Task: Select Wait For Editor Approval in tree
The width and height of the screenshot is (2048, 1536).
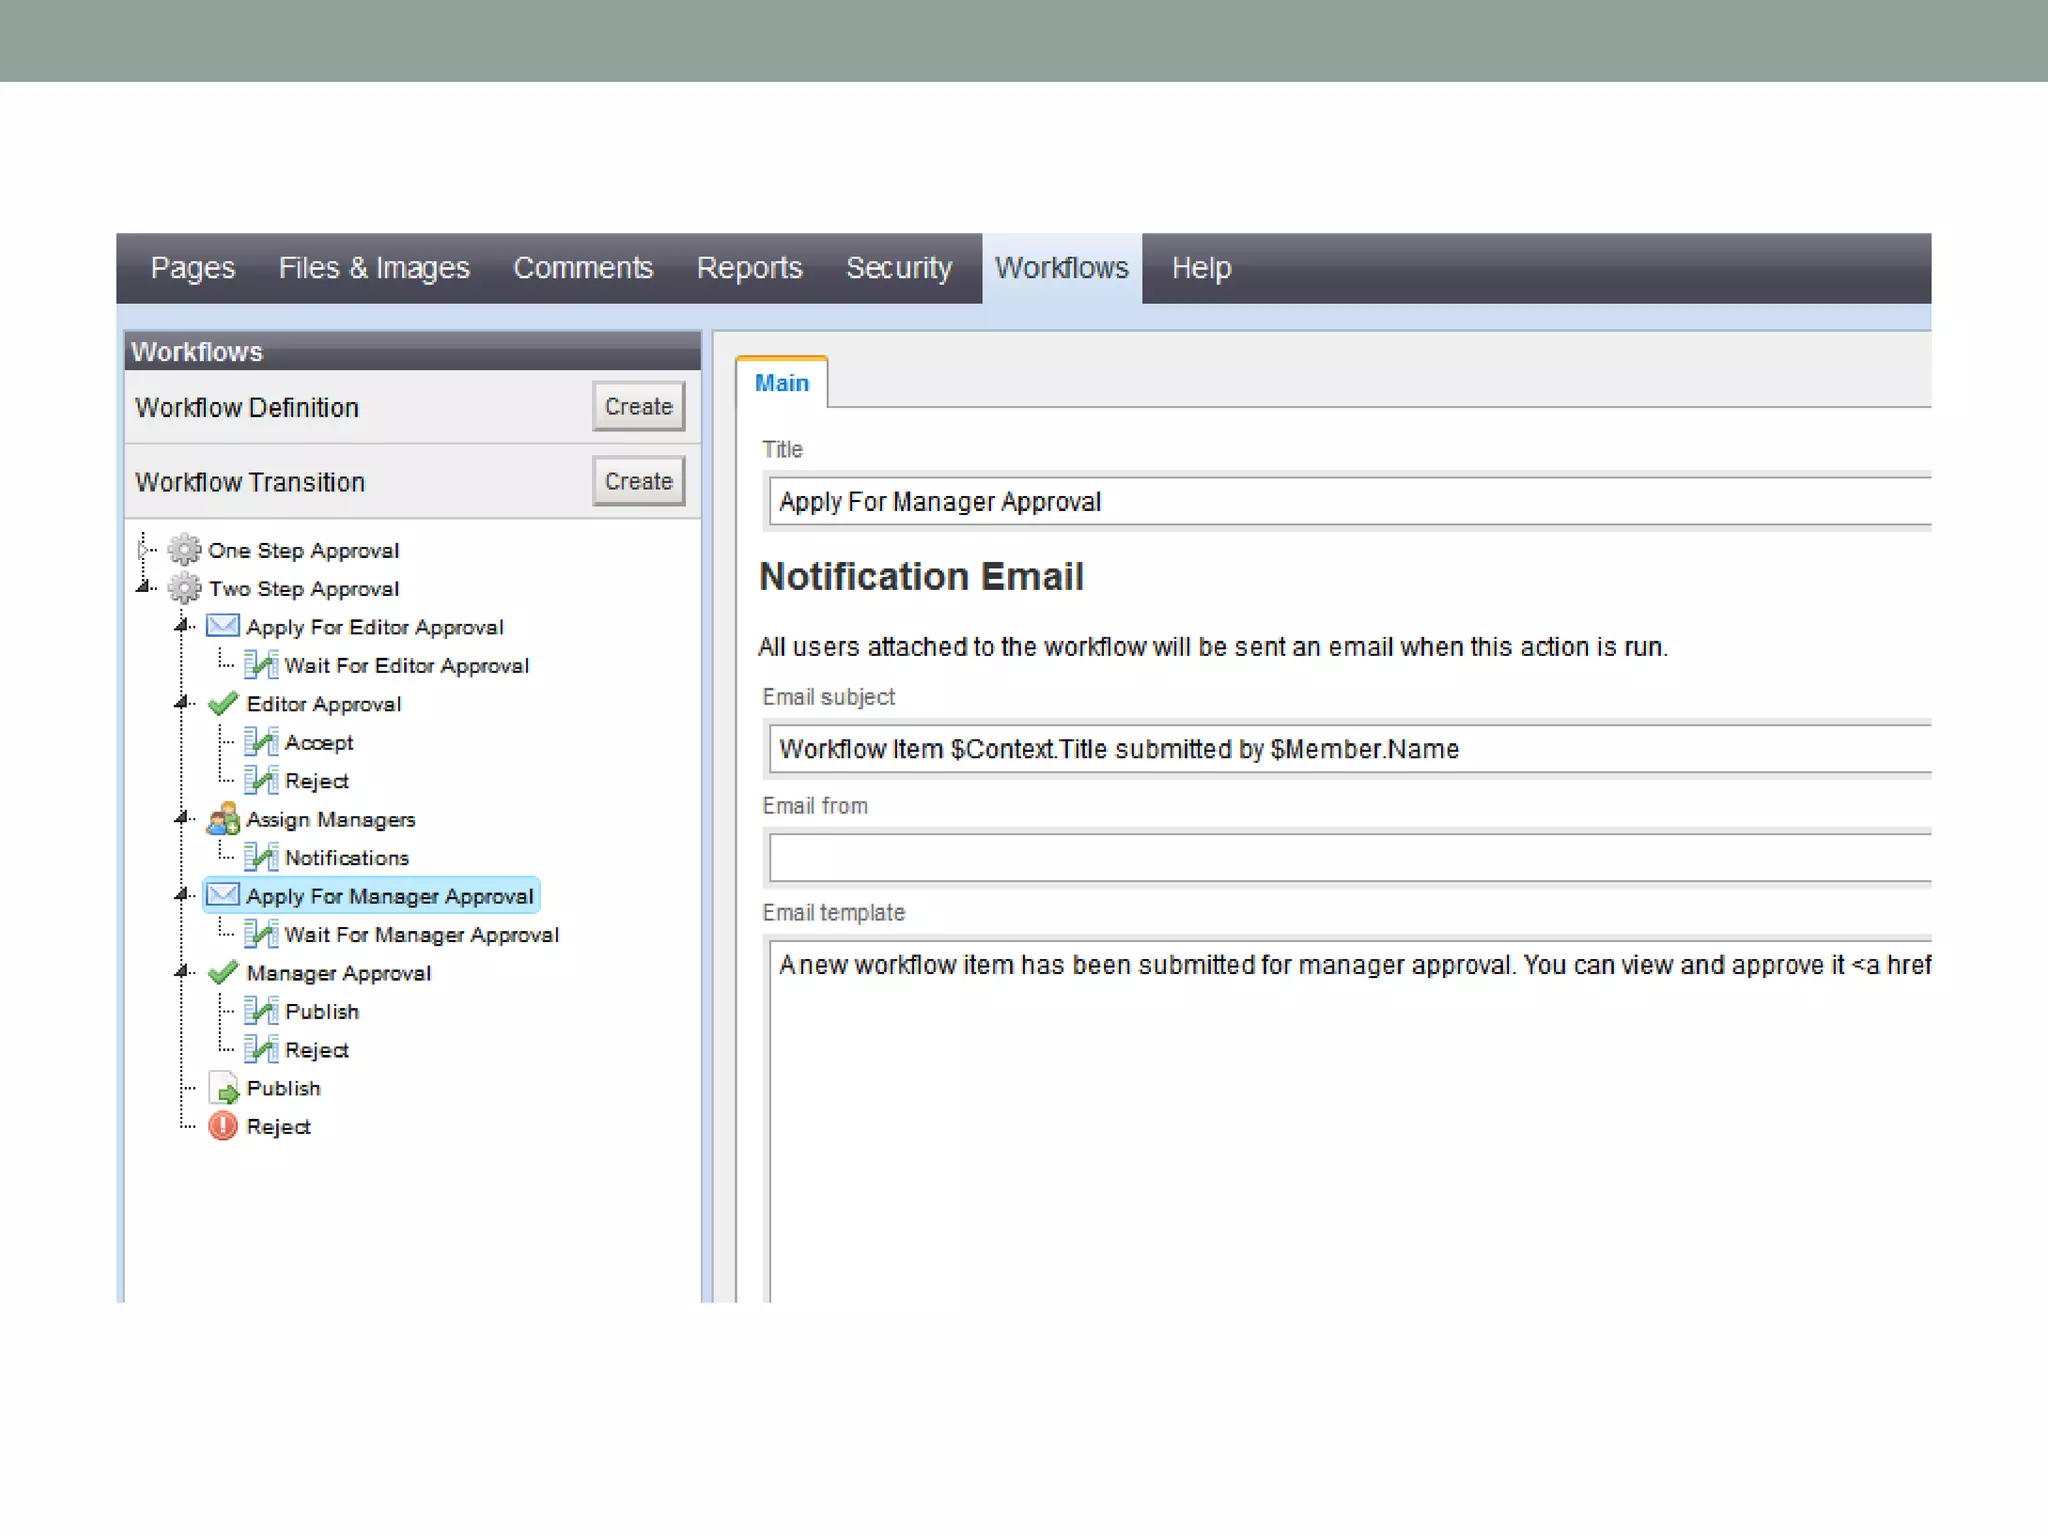Action: [x=406, y=665]
